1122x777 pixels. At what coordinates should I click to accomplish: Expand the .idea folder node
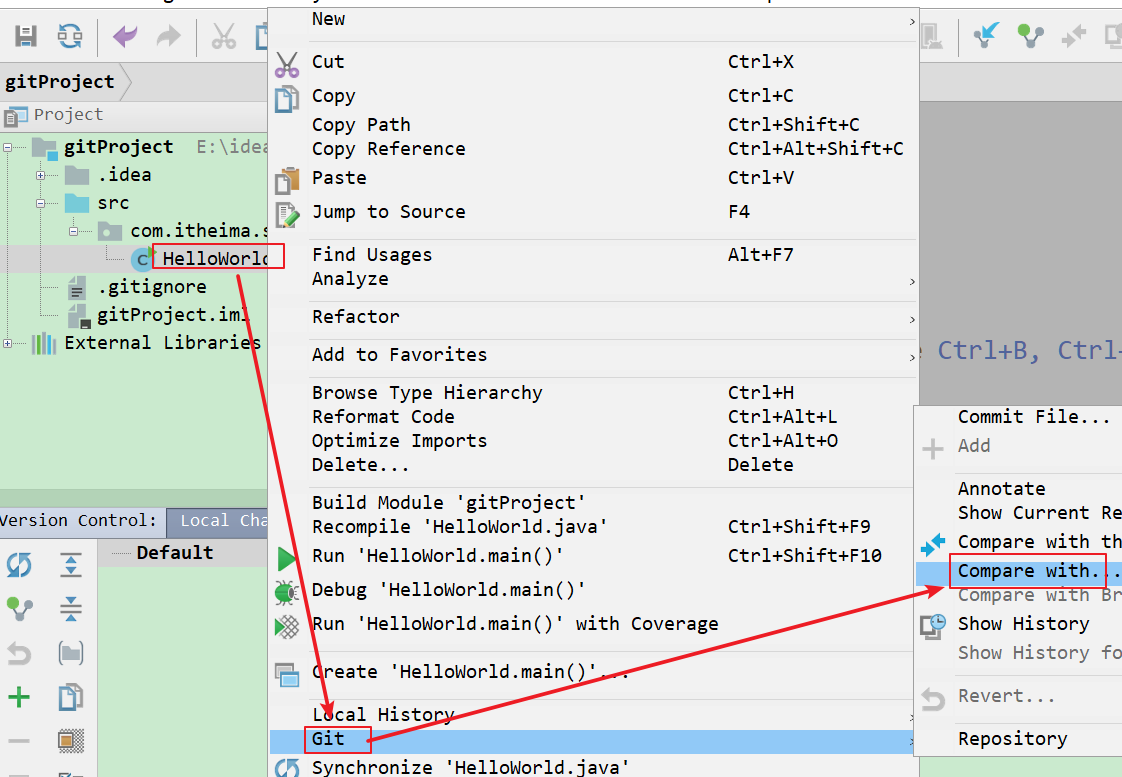(x=42, y=176)
